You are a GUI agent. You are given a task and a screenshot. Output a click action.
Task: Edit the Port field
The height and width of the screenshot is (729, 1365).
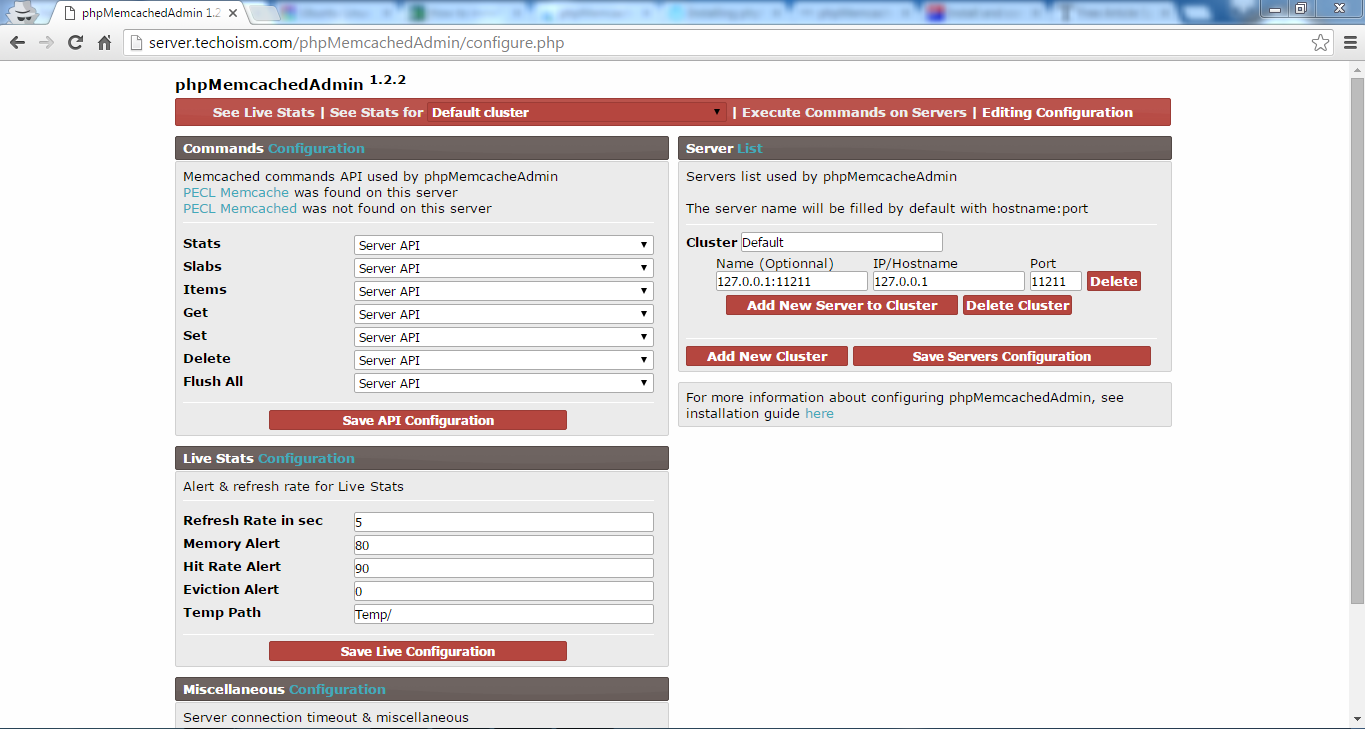click(1056, 282)
